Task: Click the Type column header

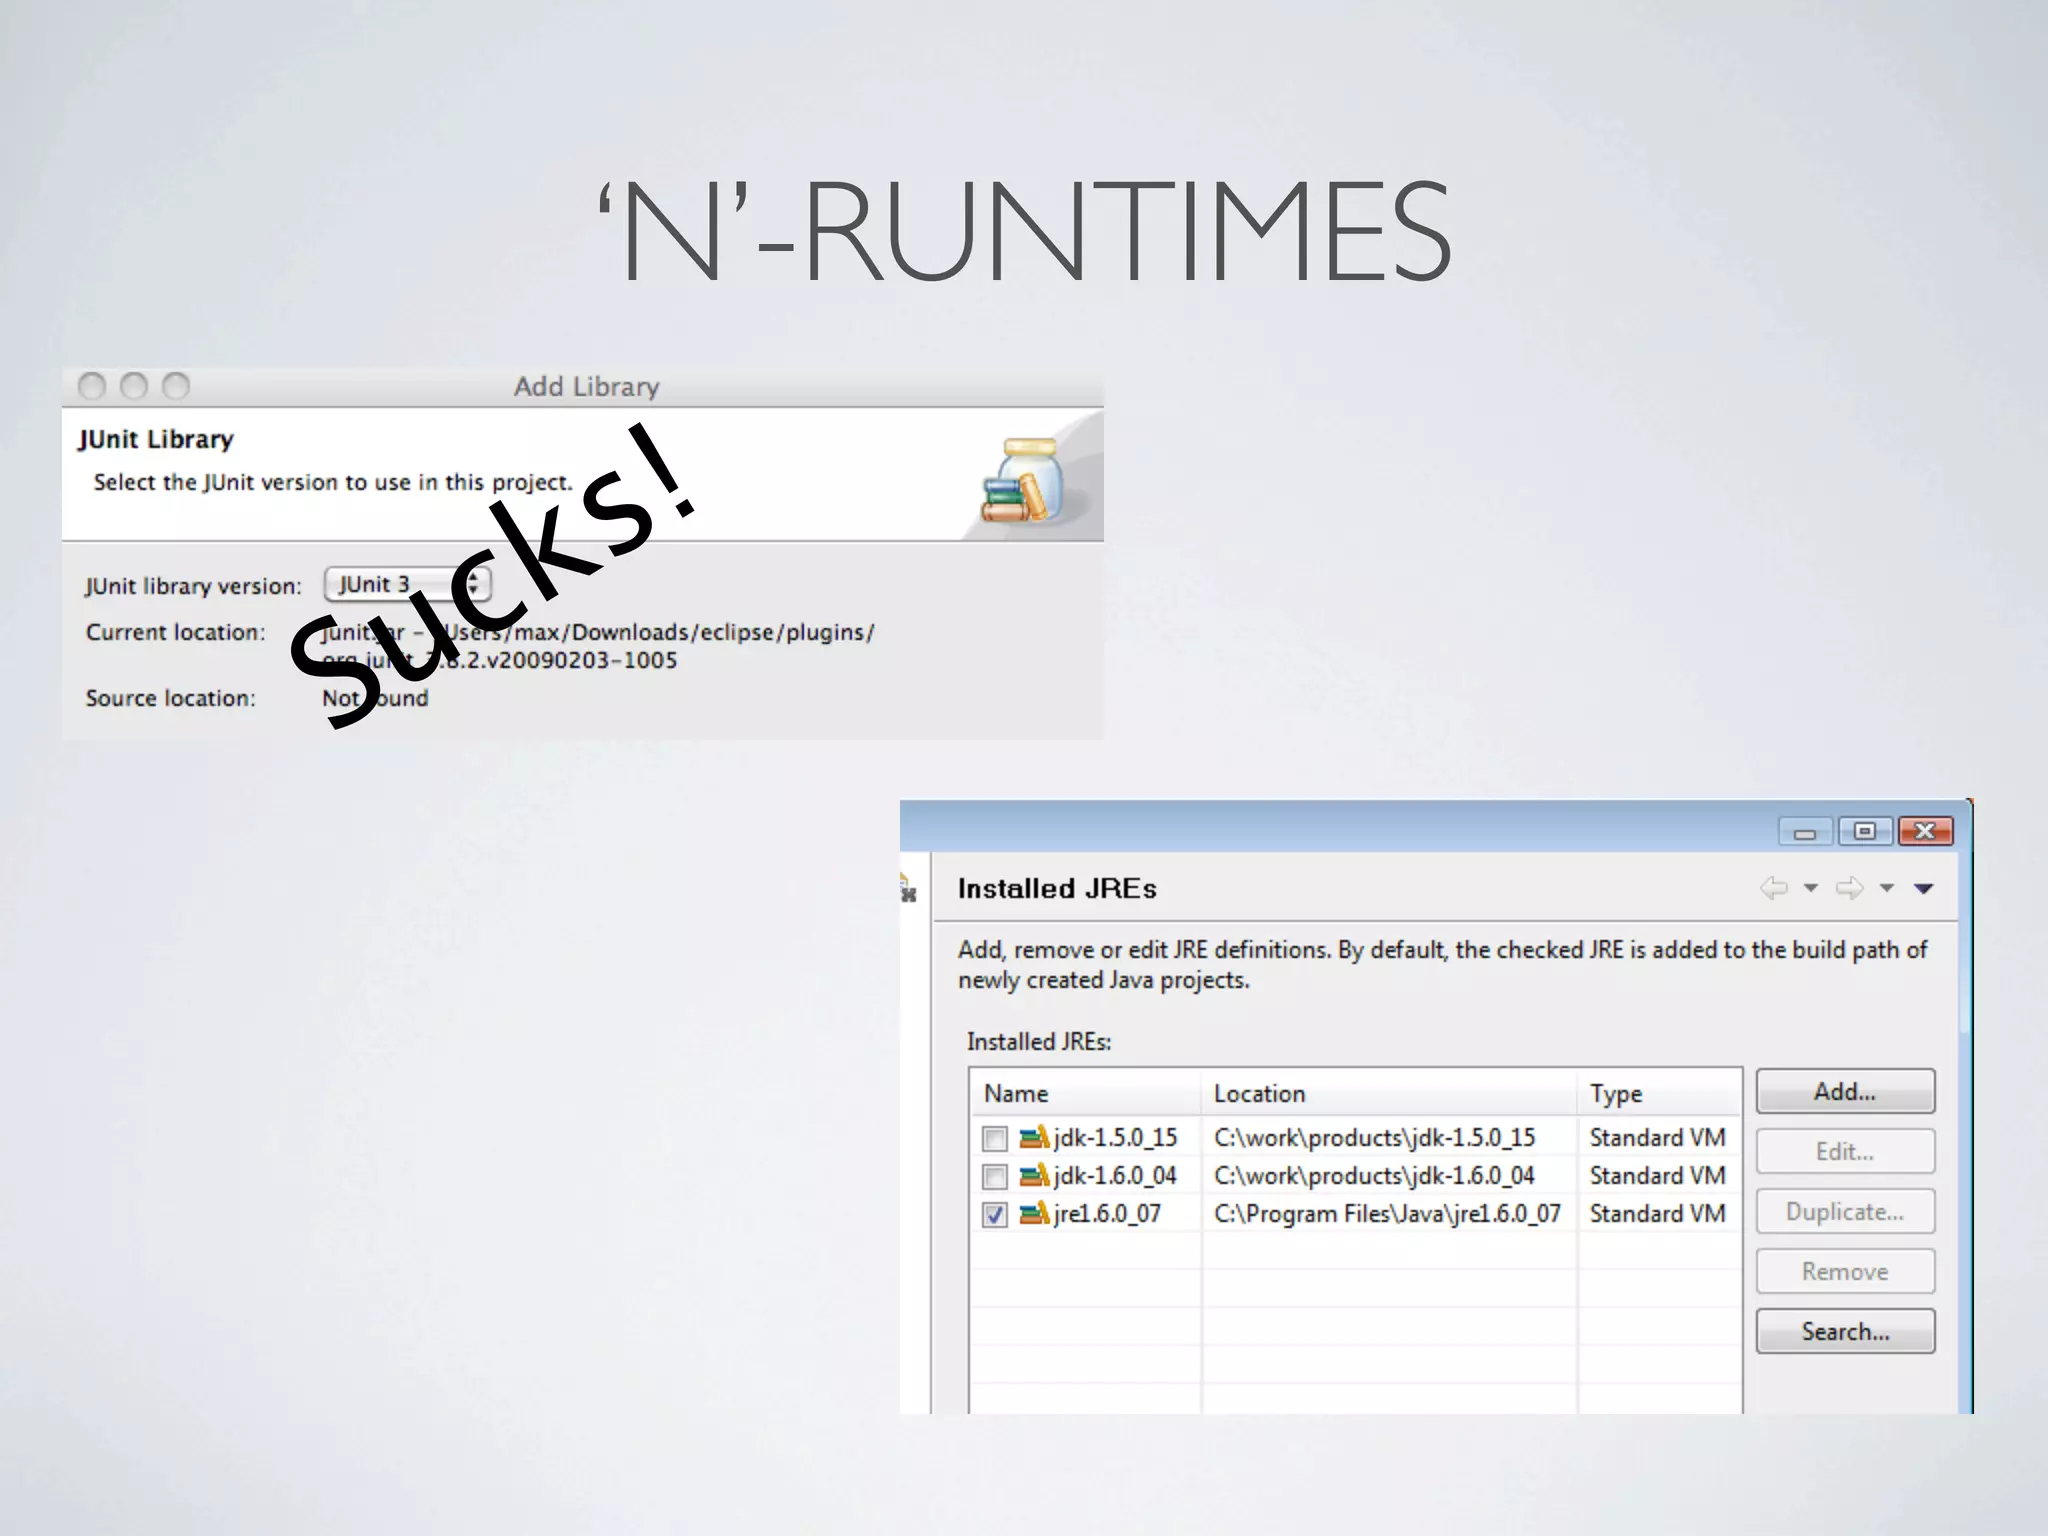Action: [x=1616, y=1093]
